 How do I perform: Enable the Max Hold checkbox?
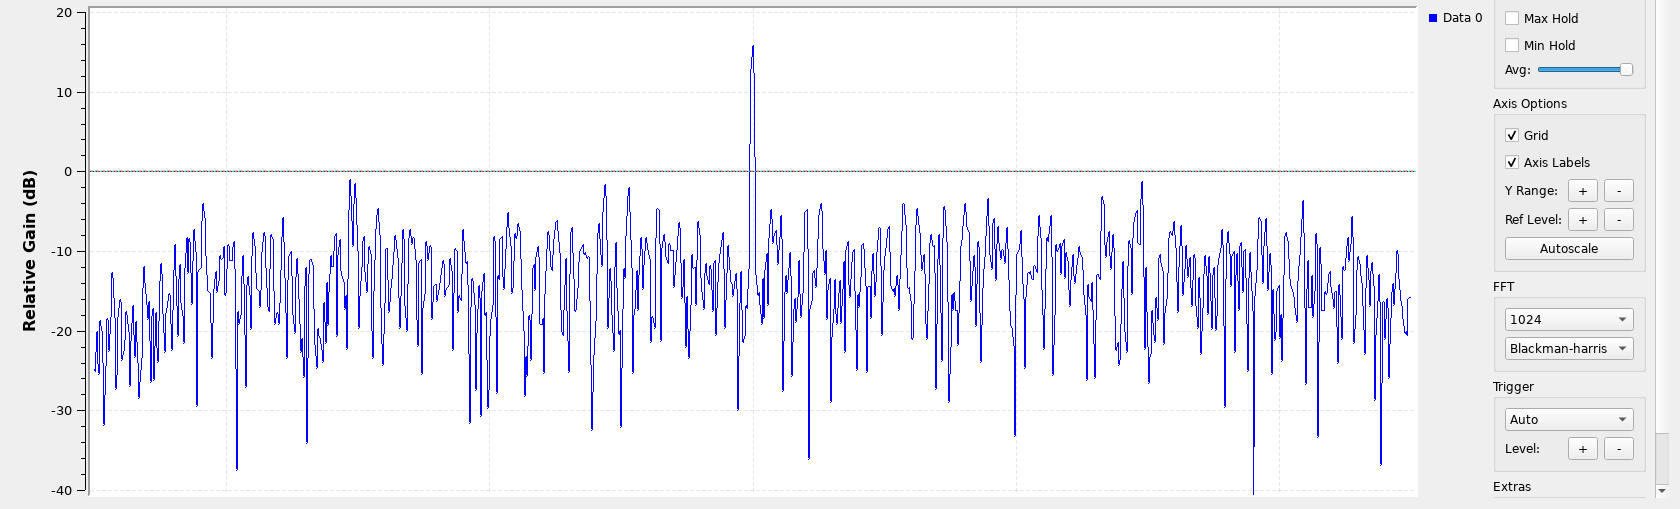pyautogui.click(x=1512, y=18)
